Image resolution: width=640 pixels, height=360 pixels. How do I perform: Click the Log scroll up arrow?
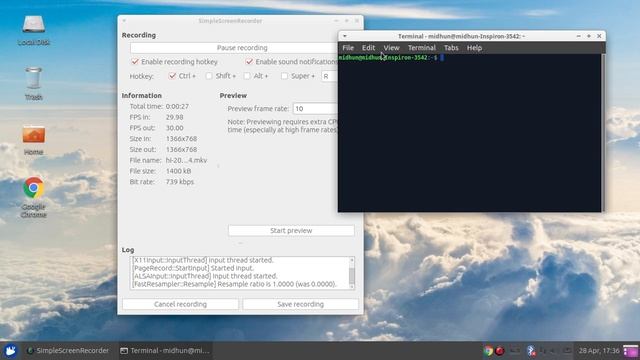[352, 260]
